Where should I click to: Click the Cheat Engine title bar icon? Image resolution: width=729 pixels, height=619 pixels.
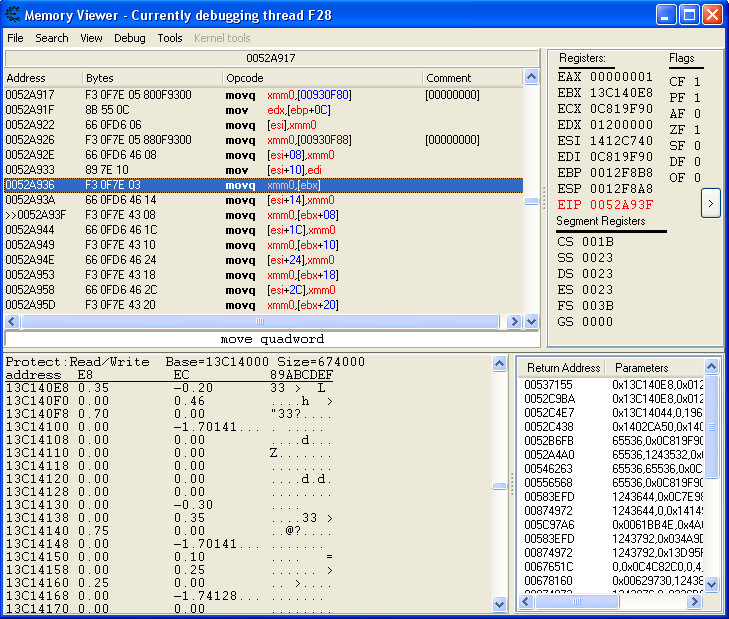pyautogui.click(x=12, y=15)
